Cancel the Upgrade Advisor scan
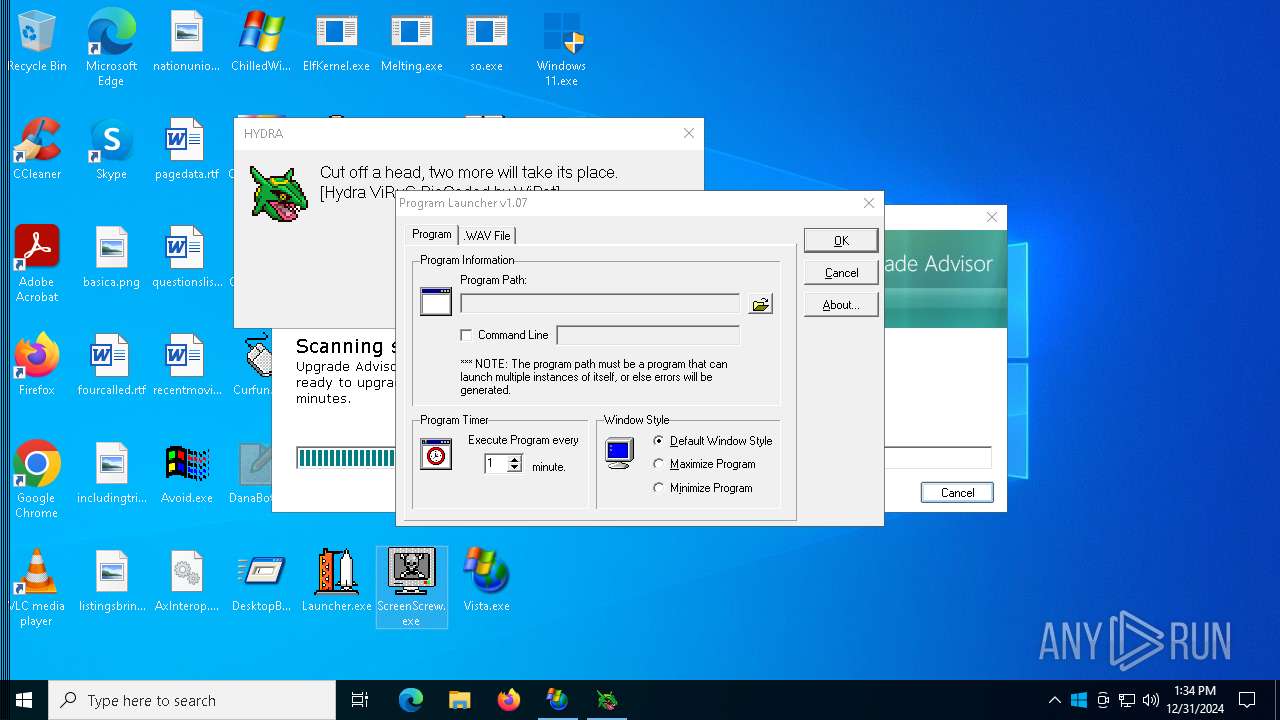The height and width of the screenshot is (720, 1280). pyautogui.click(x=957, y=492)
